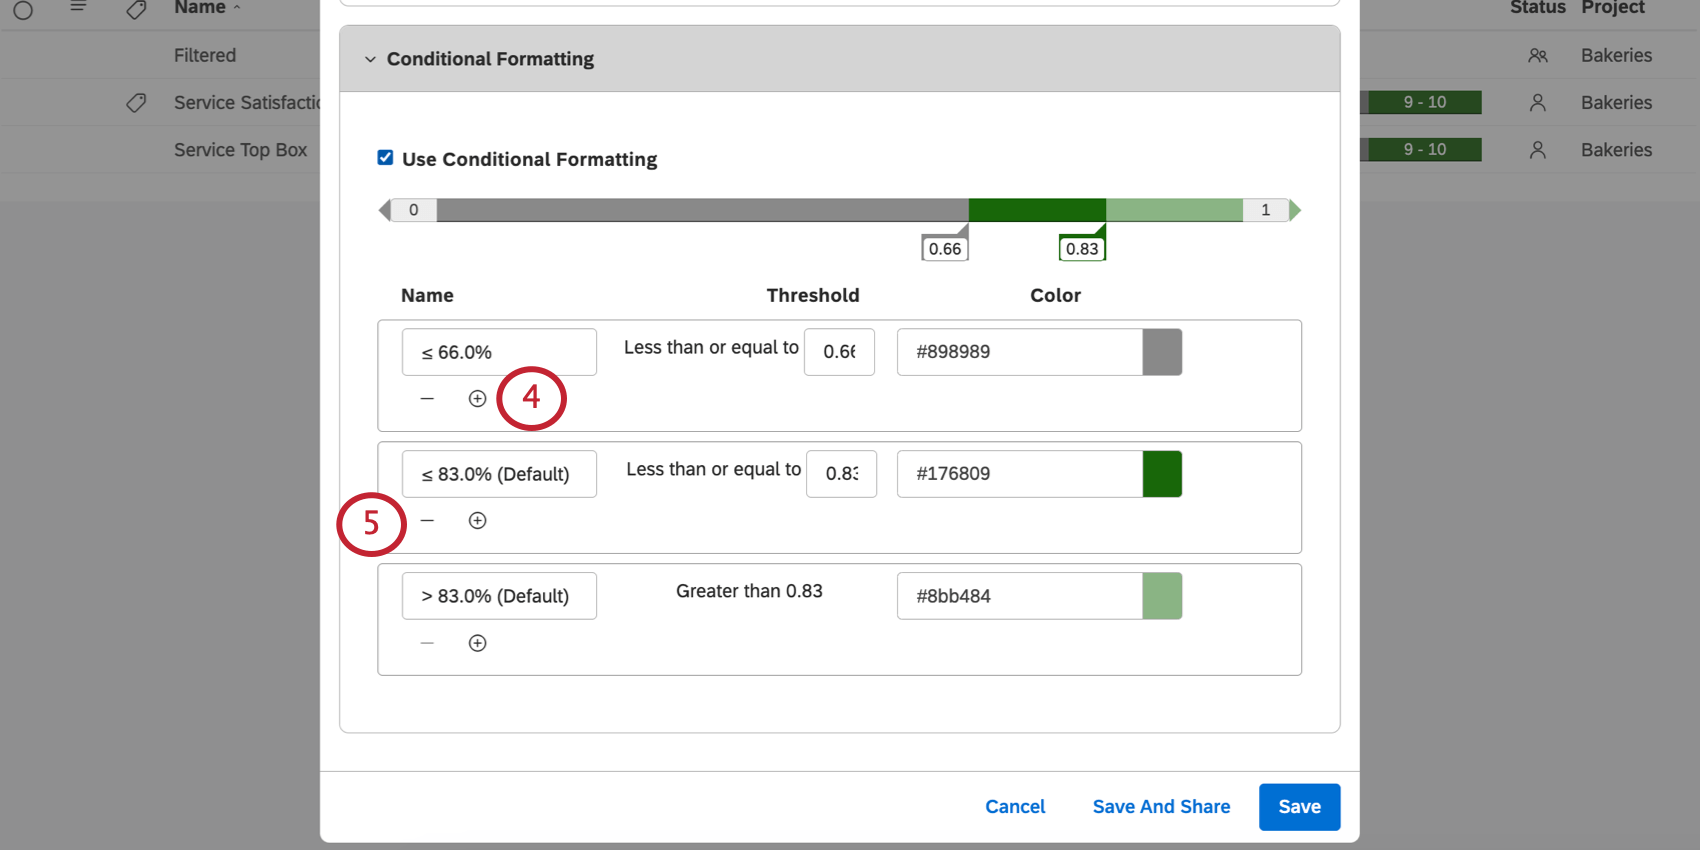Remove the ≤ 83.0% (Default) rule
1700x850 pixels.
pos(427,521)
